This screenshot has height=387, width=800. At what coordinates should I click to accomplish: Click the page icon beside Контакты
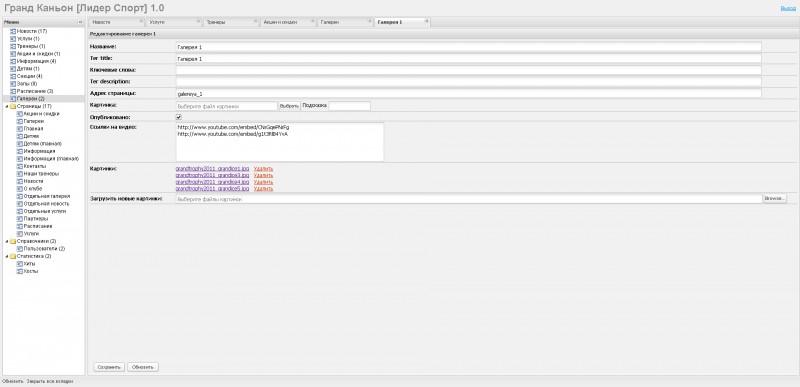click(x=20, y=166)
